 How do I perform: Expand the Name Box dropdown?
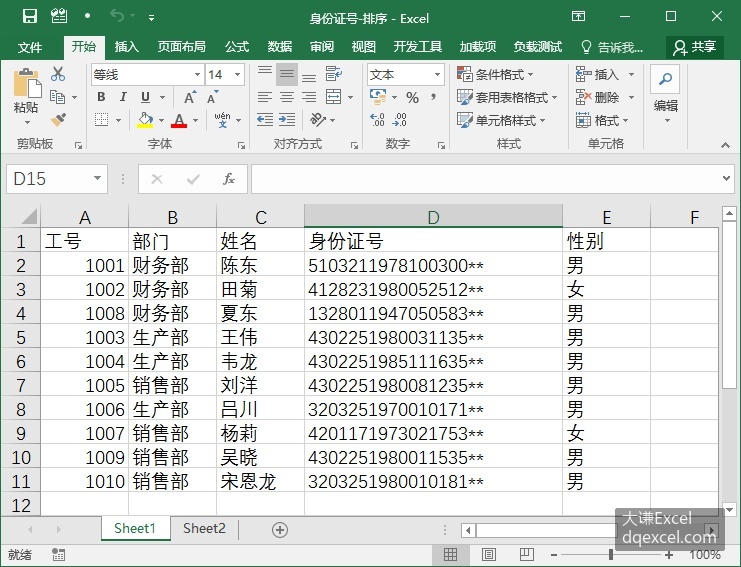click(97, 179)
